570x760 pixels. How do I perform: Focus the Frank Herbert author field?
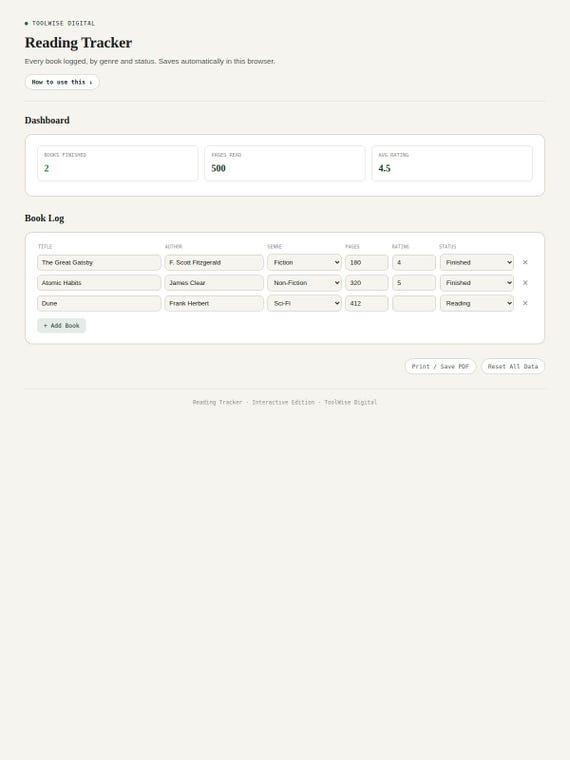[214, 303]
